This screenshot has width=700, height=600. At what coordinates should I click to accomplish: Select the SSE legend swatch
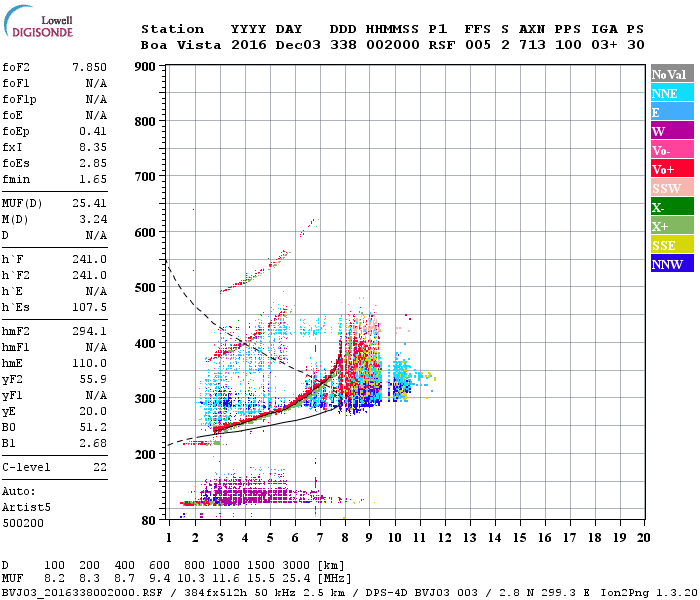[x=672, y=245]
